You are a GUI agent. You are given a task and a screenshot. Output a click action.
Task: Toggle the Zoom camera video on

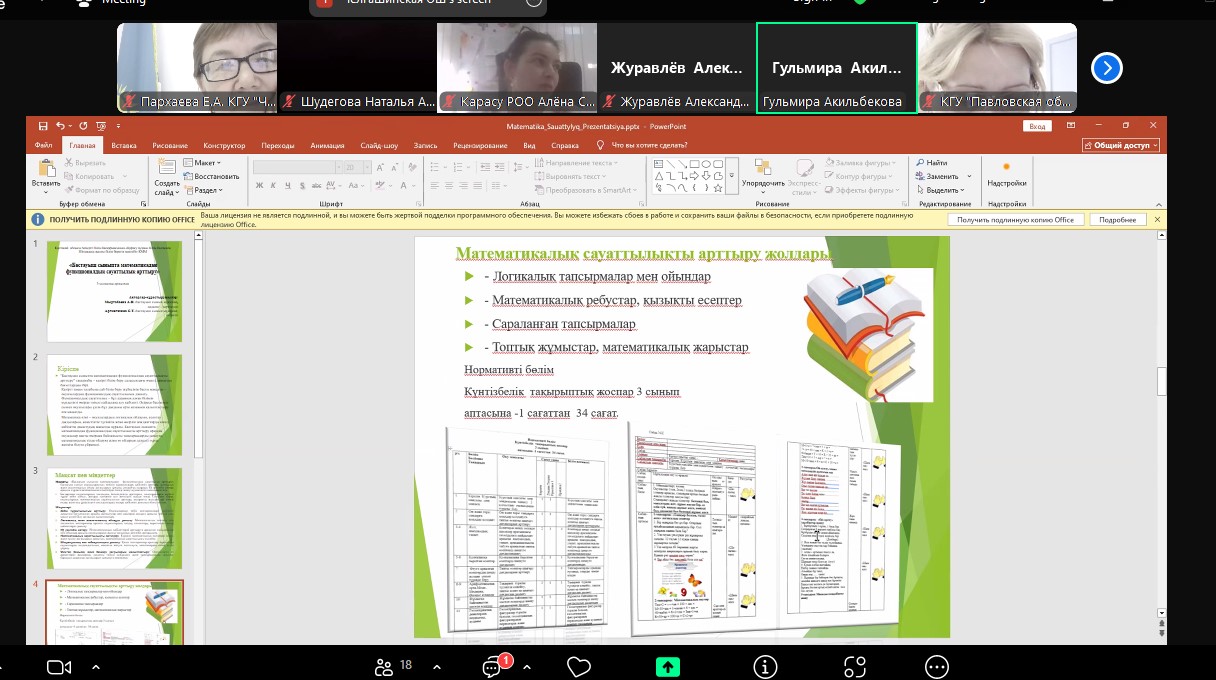60,666
